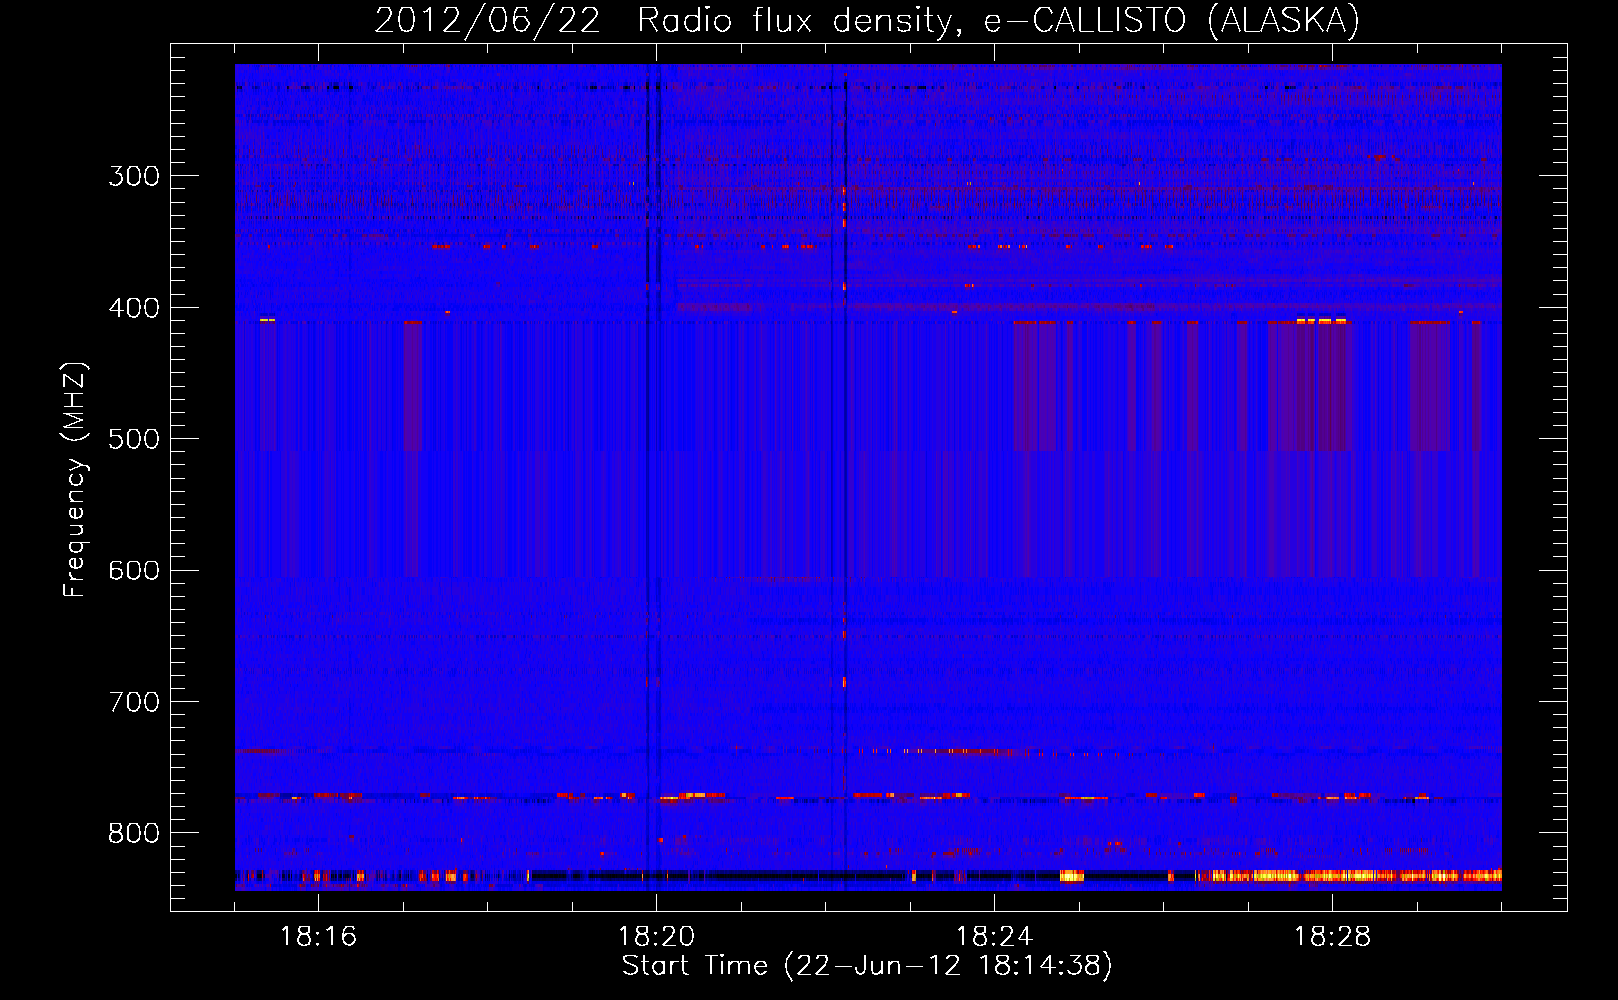Screen dimensions: 1618x1000
Task: Click the '500' frequency tick label
Action: pyautogui.click(x=134, y=439)
